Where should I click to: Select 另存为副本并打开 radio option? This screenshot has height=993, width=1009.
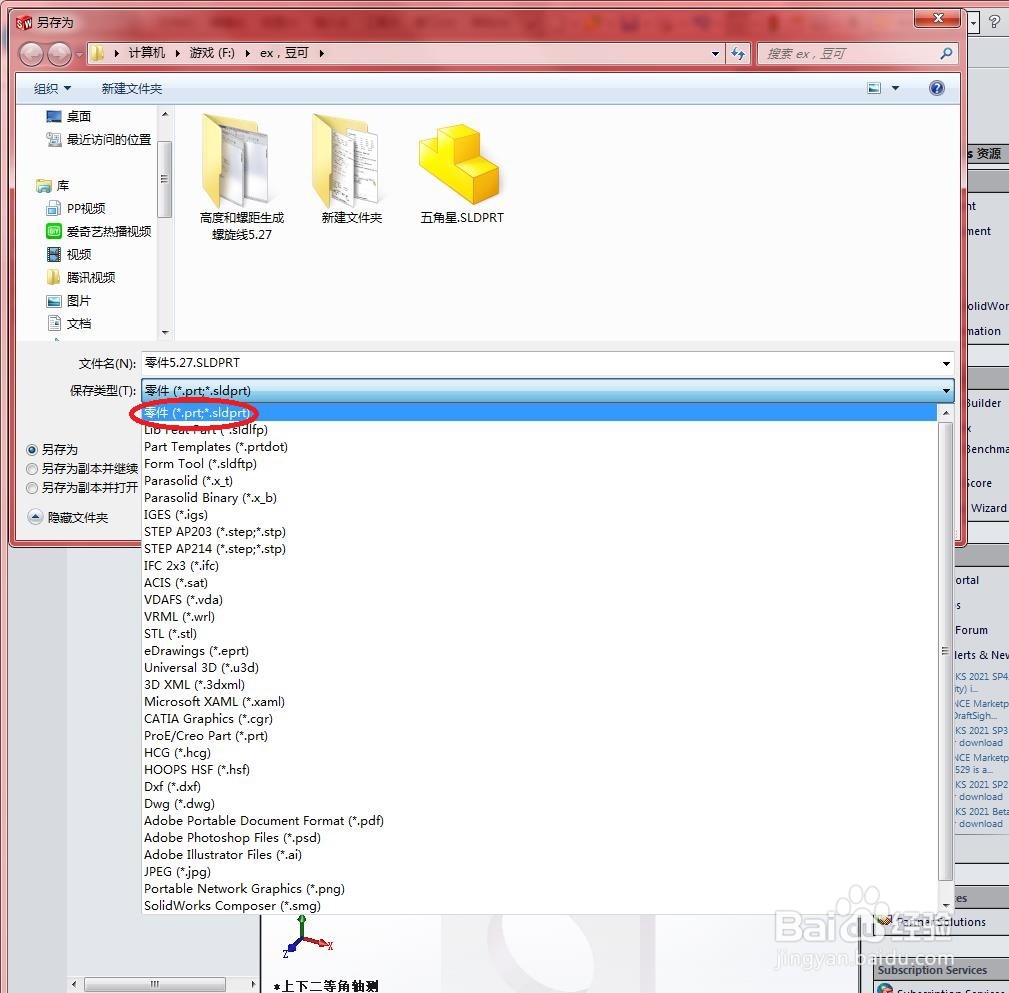coord(82,488)
